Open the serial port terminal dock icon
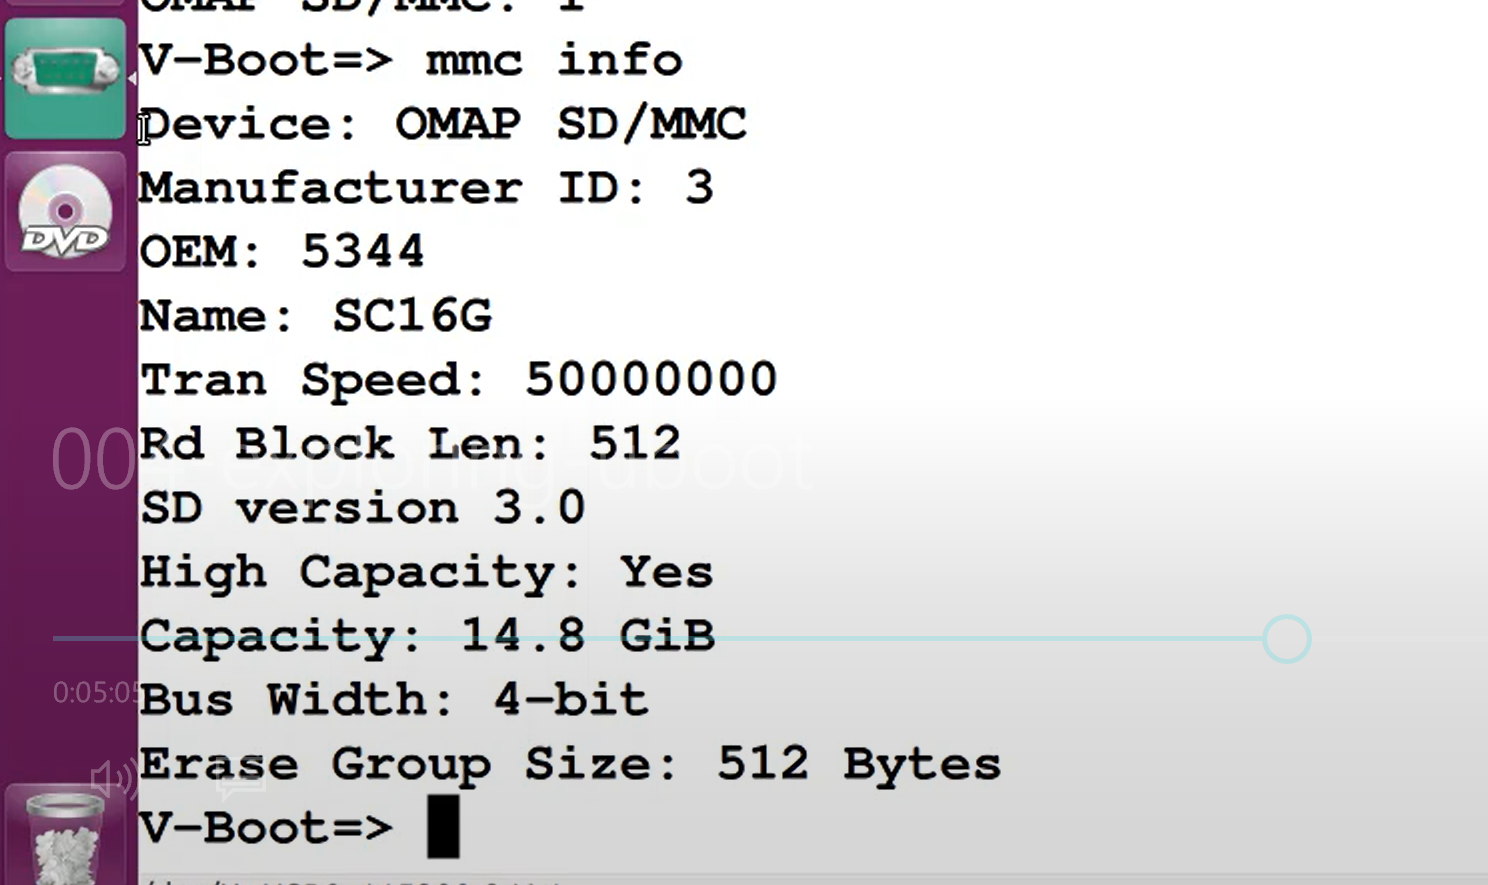 (x=65, y=78)
